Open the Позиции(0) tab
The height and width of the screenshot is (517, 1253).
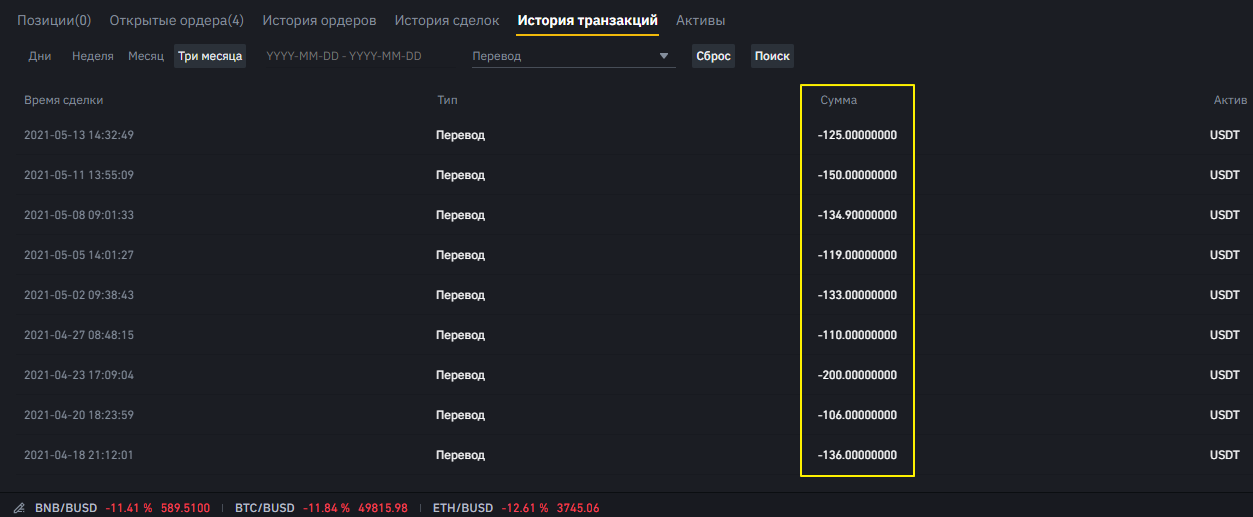pyautogui.click(x=54, y=20)
